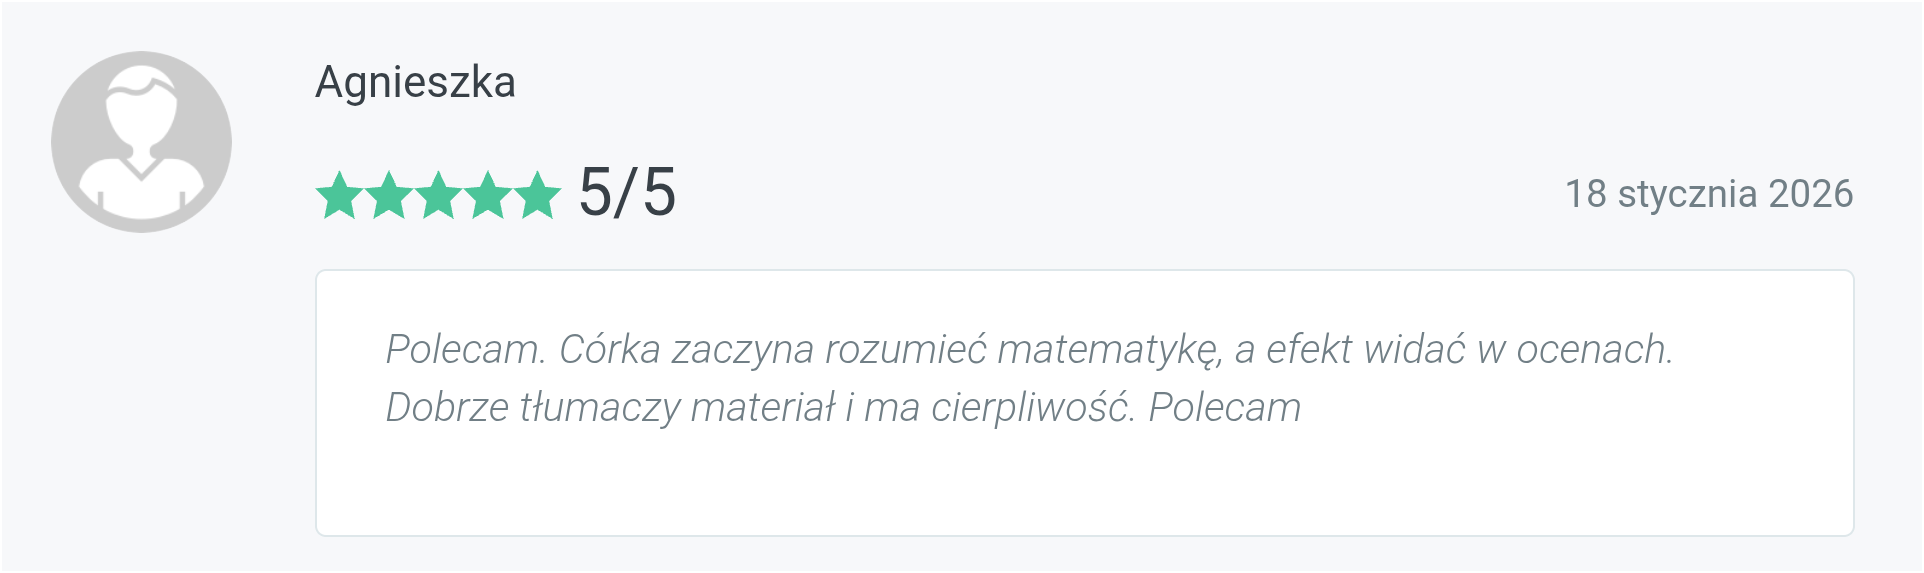Viewport: 1924px width, 573px height.
Task: Click empty space inside the white review box
Action: click(1084, 484)
